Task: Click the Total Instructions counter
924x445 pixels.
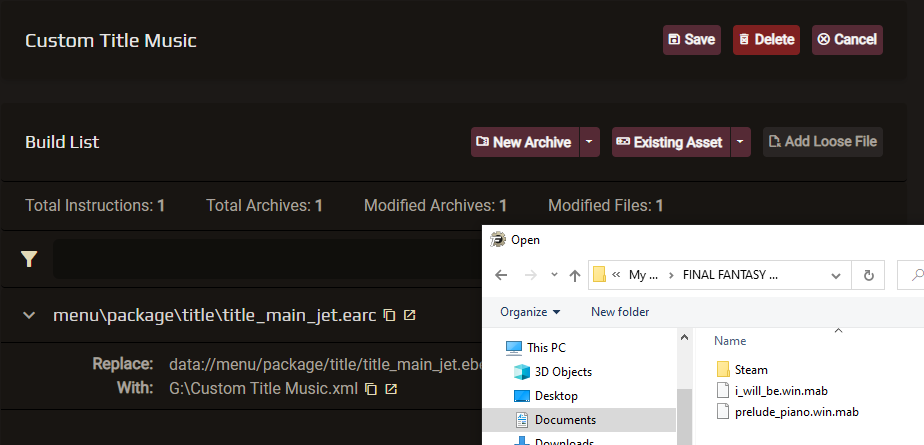Action: click(95, 206)
